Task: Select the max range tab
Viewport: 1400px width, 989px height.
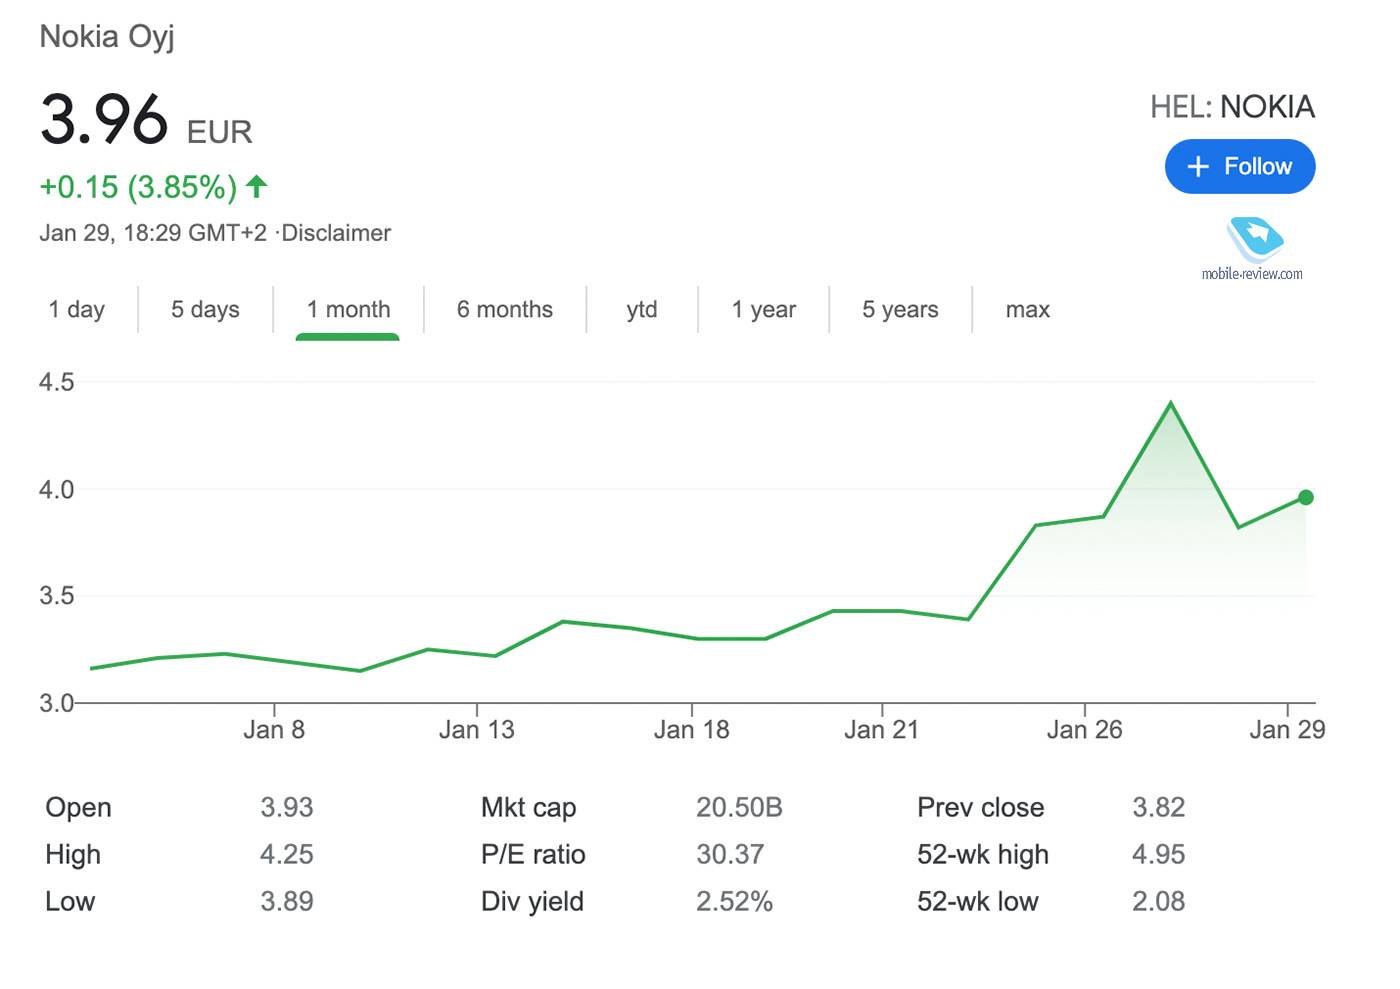Action: (1028, 310)
